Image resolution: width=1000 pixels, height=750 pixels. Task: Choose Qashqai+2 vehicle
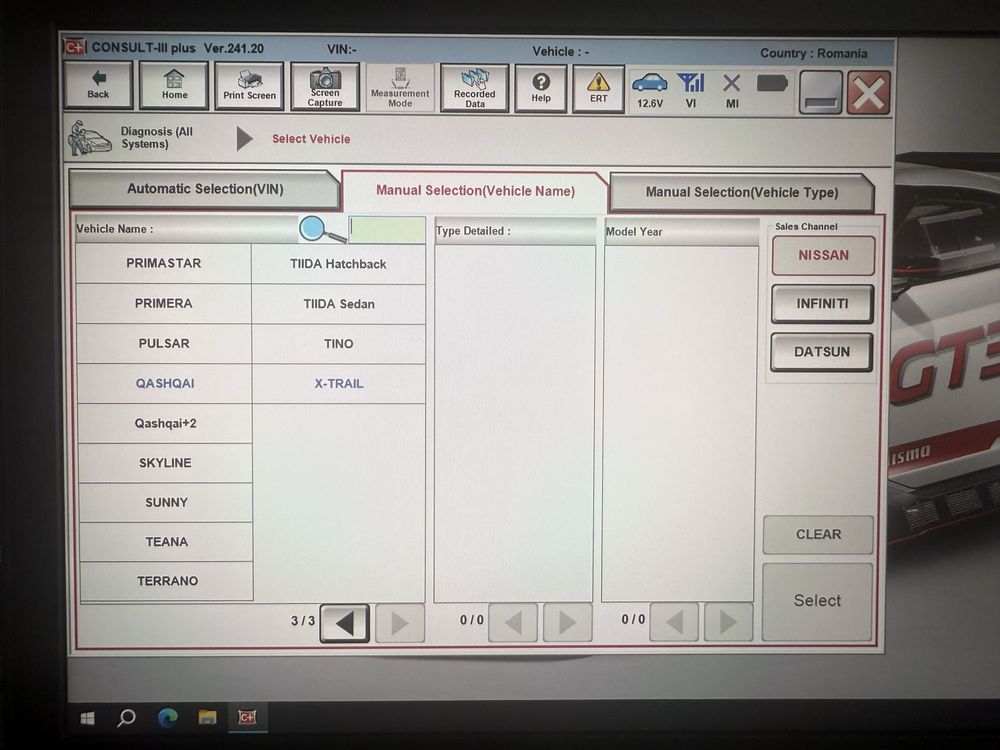(x=165, y=423)
